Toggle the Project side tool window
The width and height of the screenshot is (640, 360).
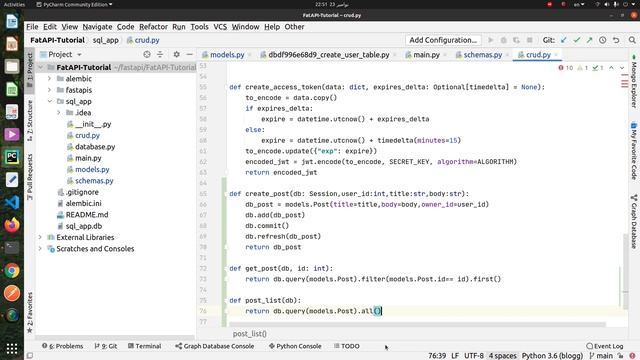click(30, 71)
